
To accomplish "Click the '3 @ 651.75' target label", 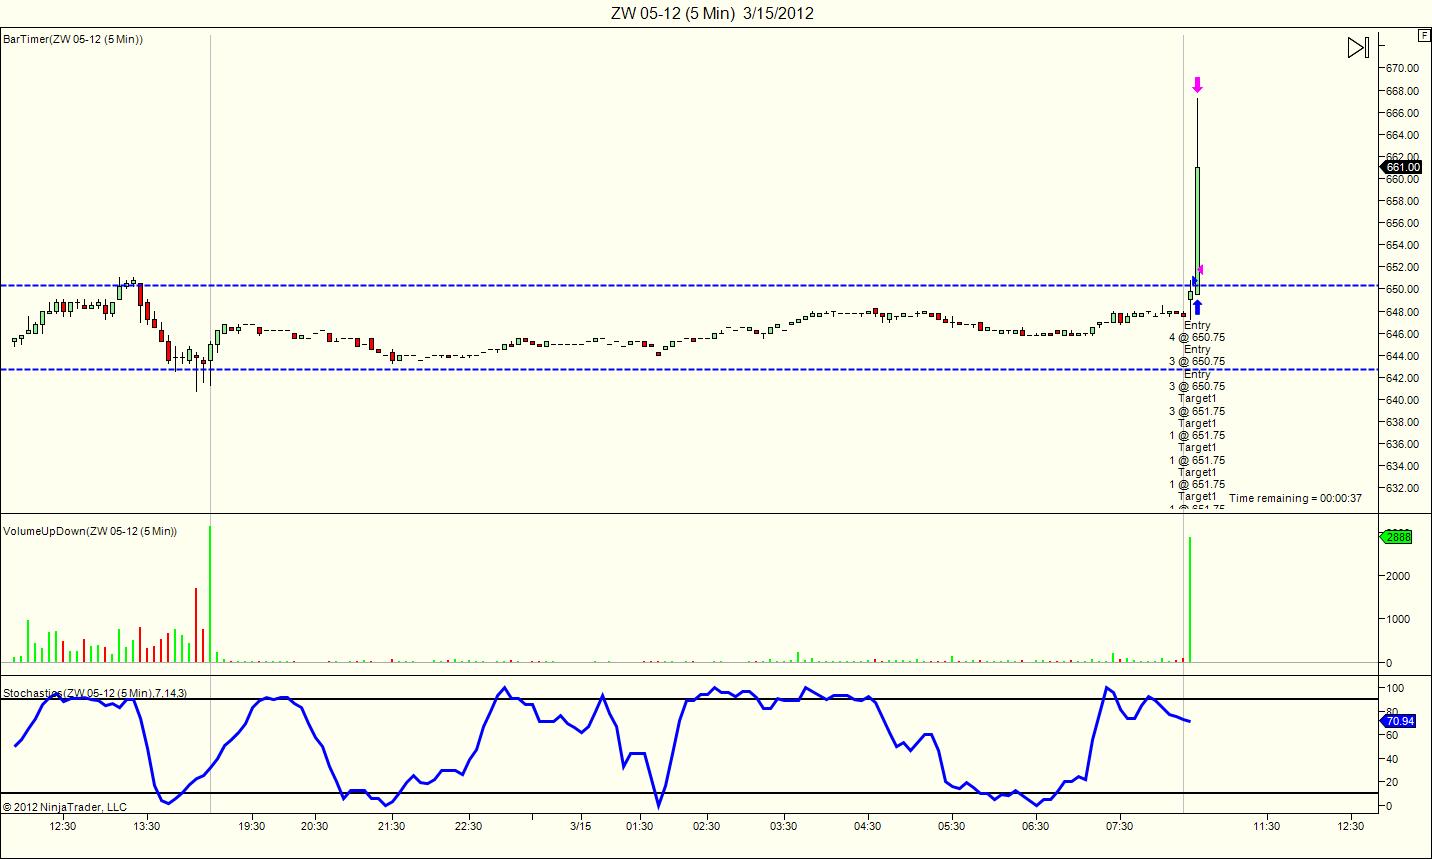I will coord(1197,411).
